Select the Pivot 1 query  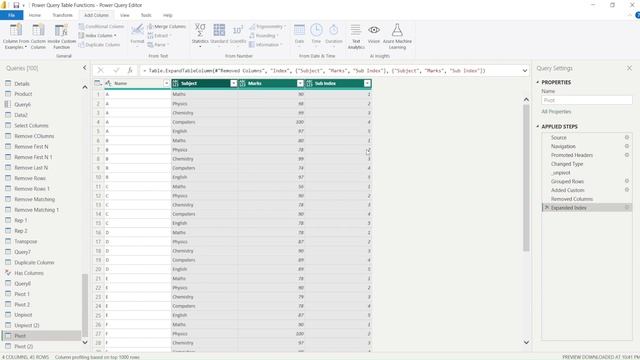(22, 294)
